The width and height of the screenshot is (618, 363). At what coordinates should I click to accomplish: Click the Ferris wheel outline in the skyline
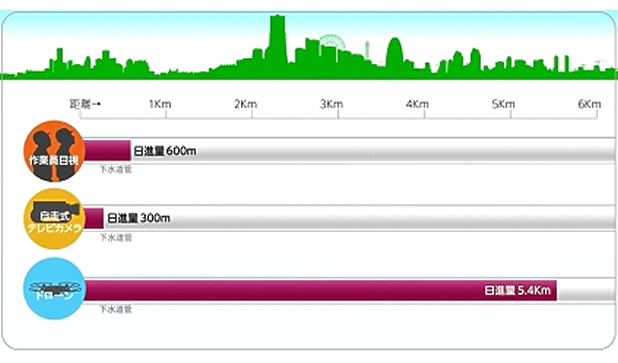coord(332,42)
